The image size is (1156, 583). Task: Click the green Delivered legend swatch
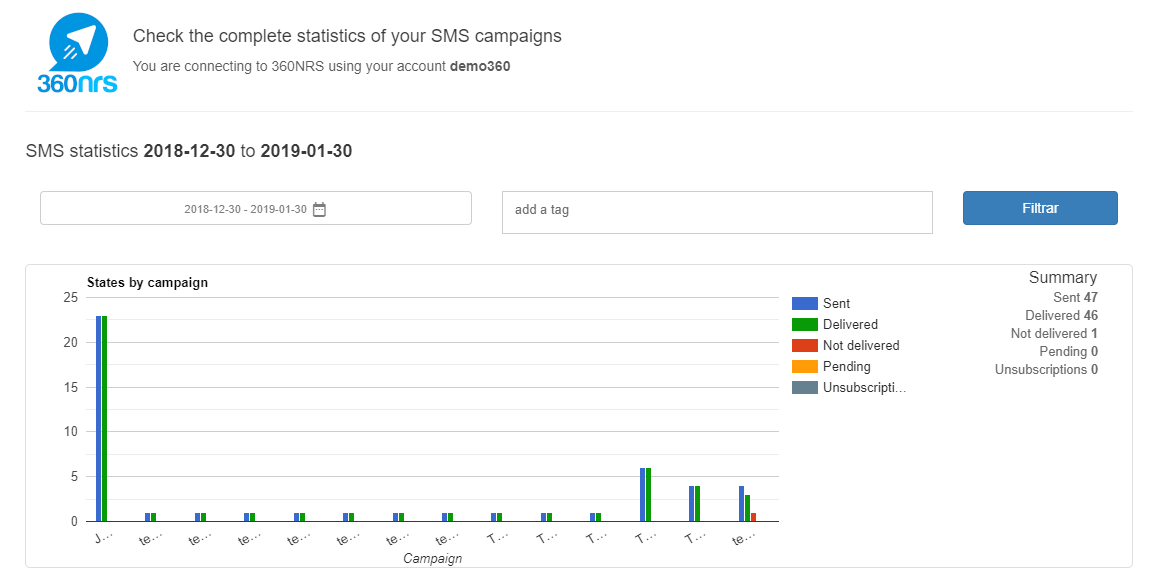click(x=804, y=325)
